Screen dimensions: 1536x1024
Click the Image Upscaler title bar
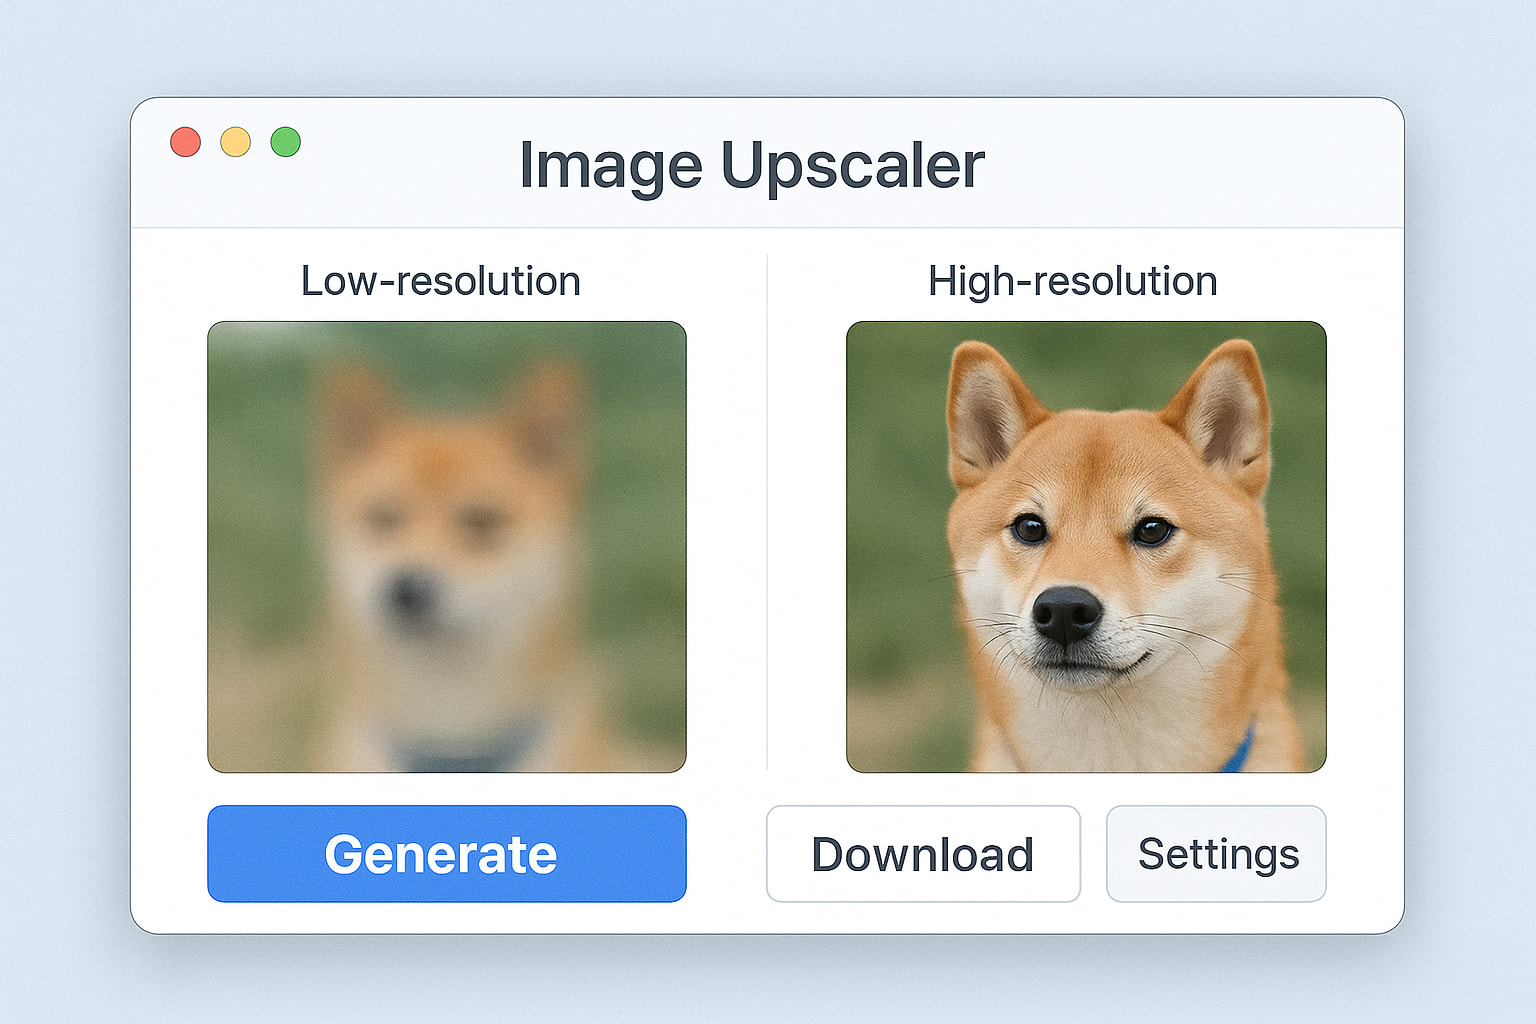[752, 165]
